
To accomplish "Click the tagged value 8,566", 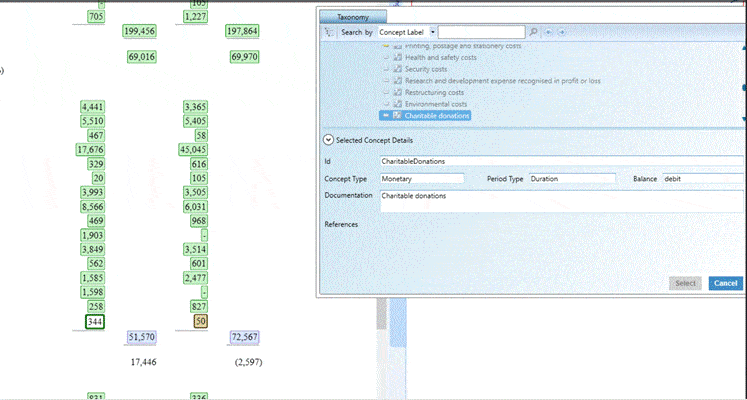I will click(92, 207).
